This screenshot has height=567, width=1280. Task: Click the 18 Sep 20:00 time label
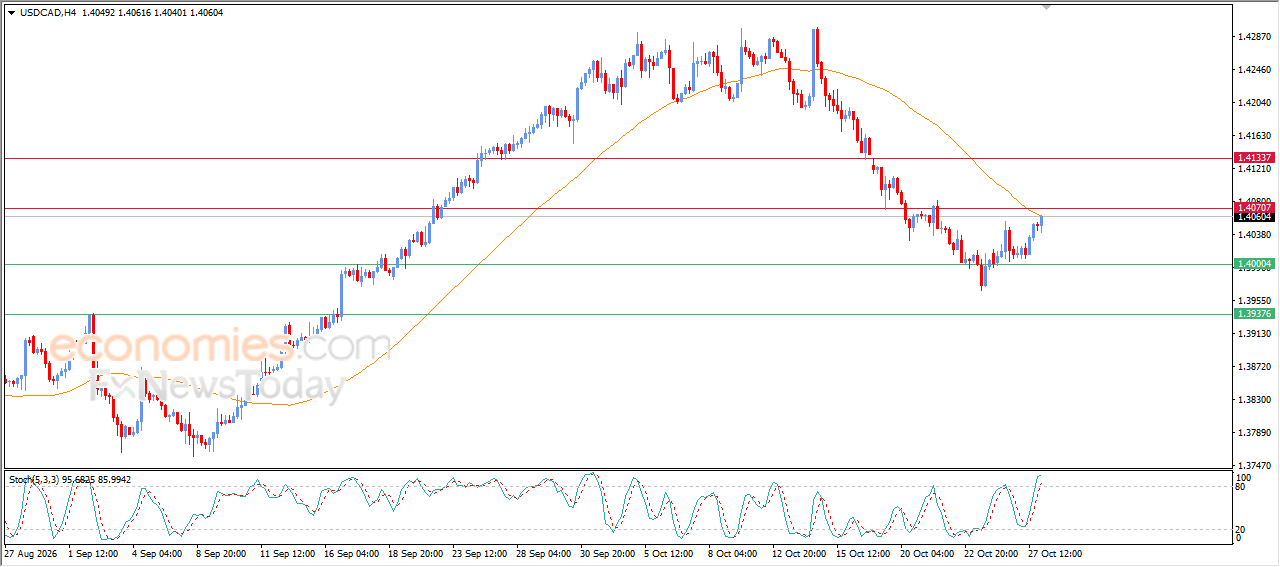coord(416,553)
